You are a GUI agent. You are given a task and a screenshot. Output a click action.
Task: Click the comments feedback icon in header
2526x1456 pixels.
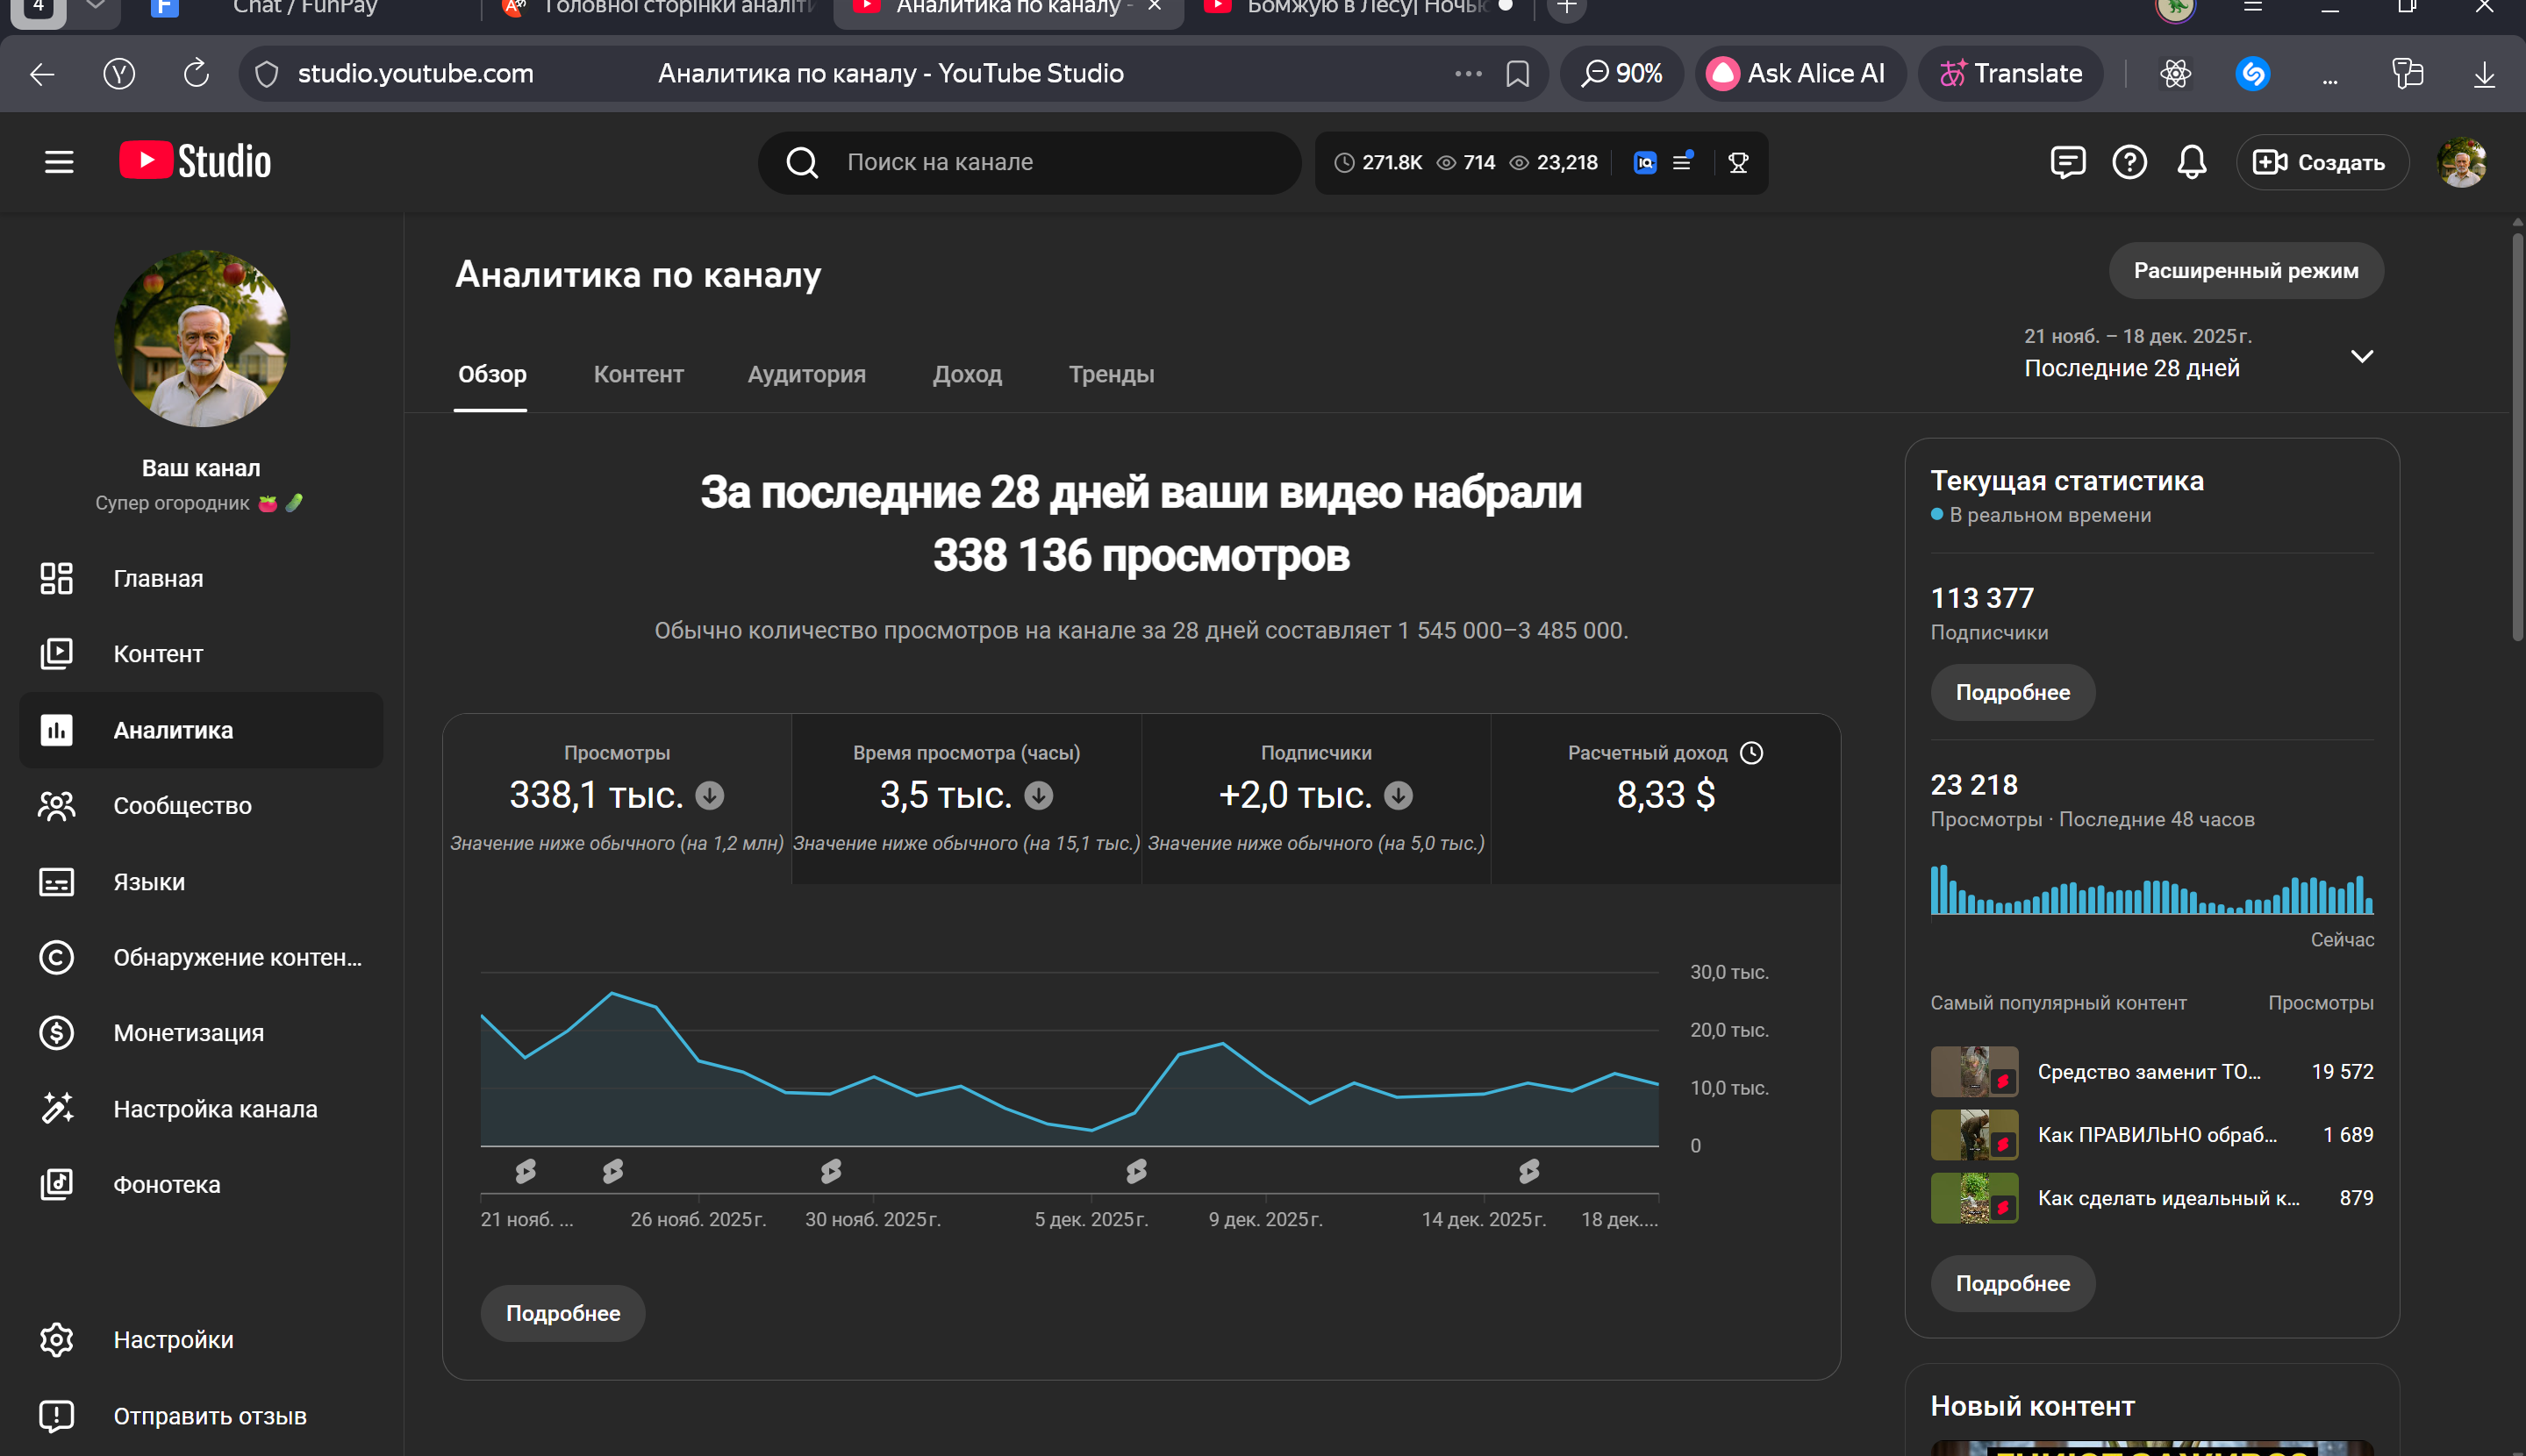[2067, 162]
